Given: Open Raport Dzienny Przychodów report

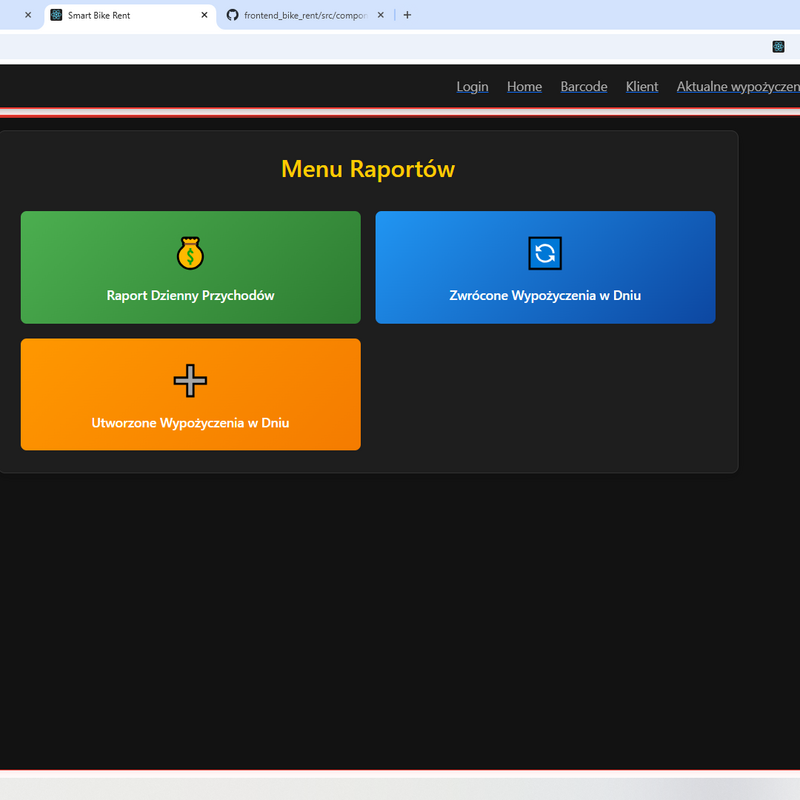Looking at the screenshot, I should tap(190, 295).
